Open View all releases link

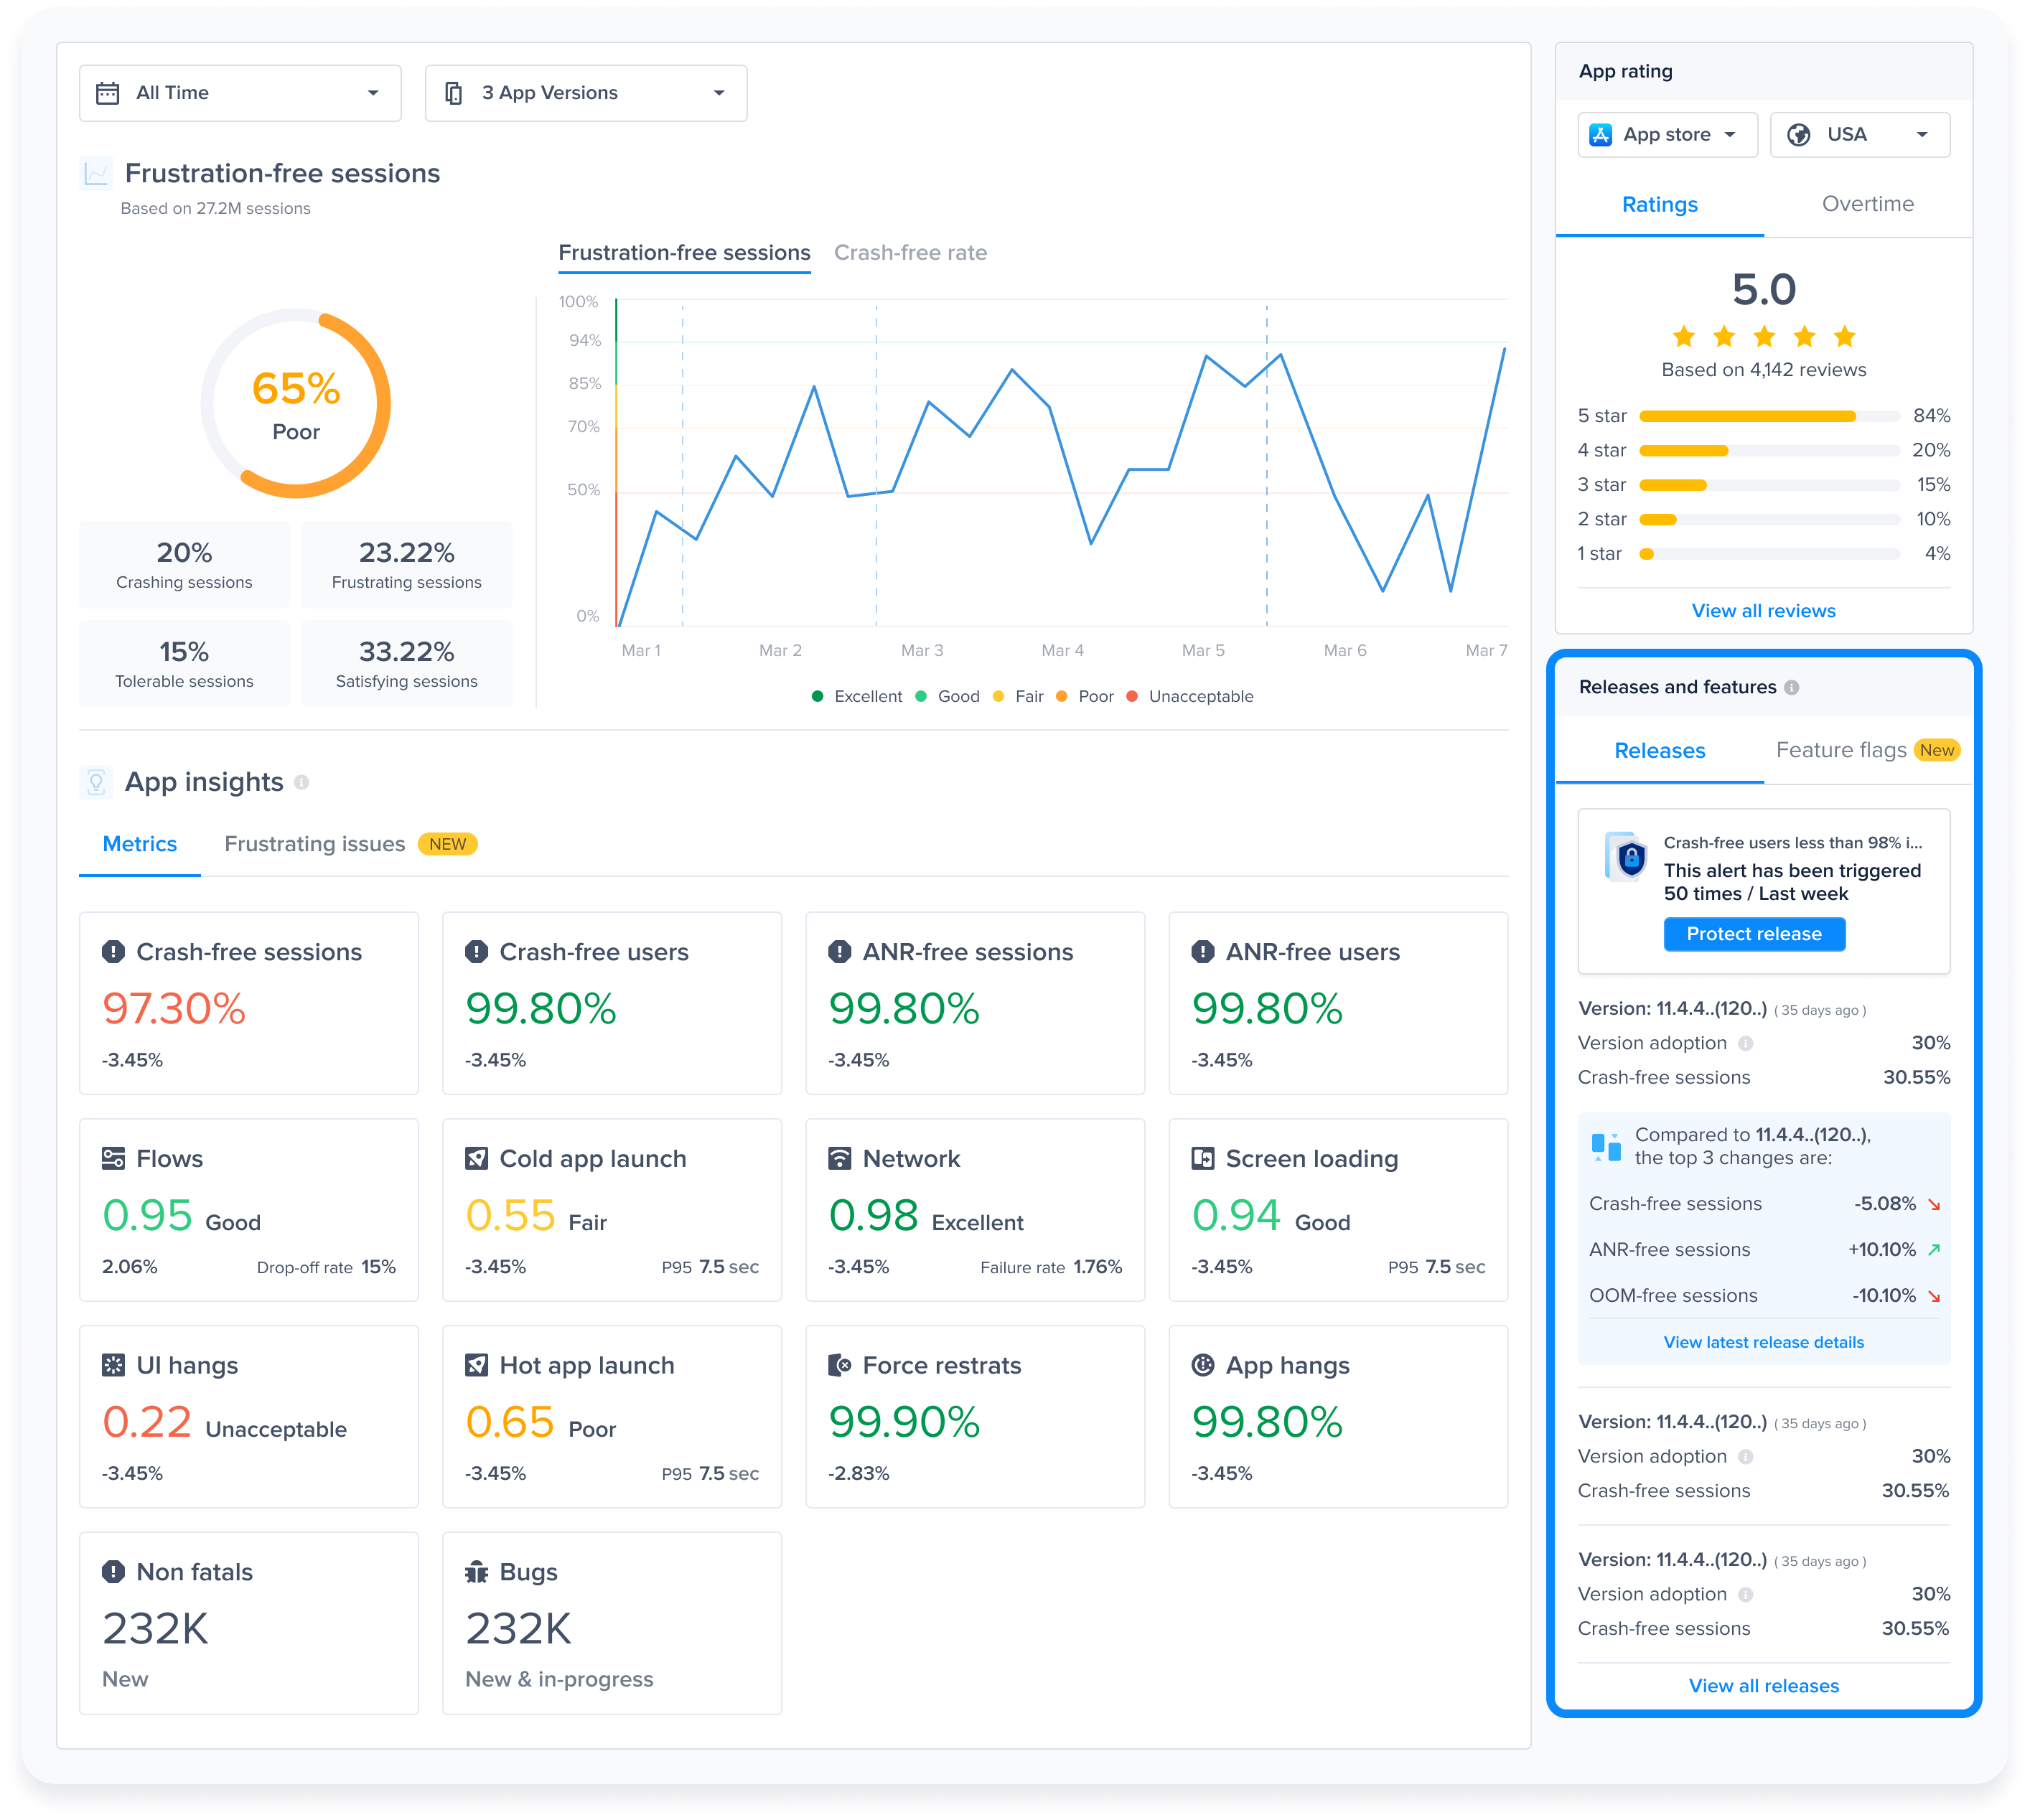[1763, 1686]
